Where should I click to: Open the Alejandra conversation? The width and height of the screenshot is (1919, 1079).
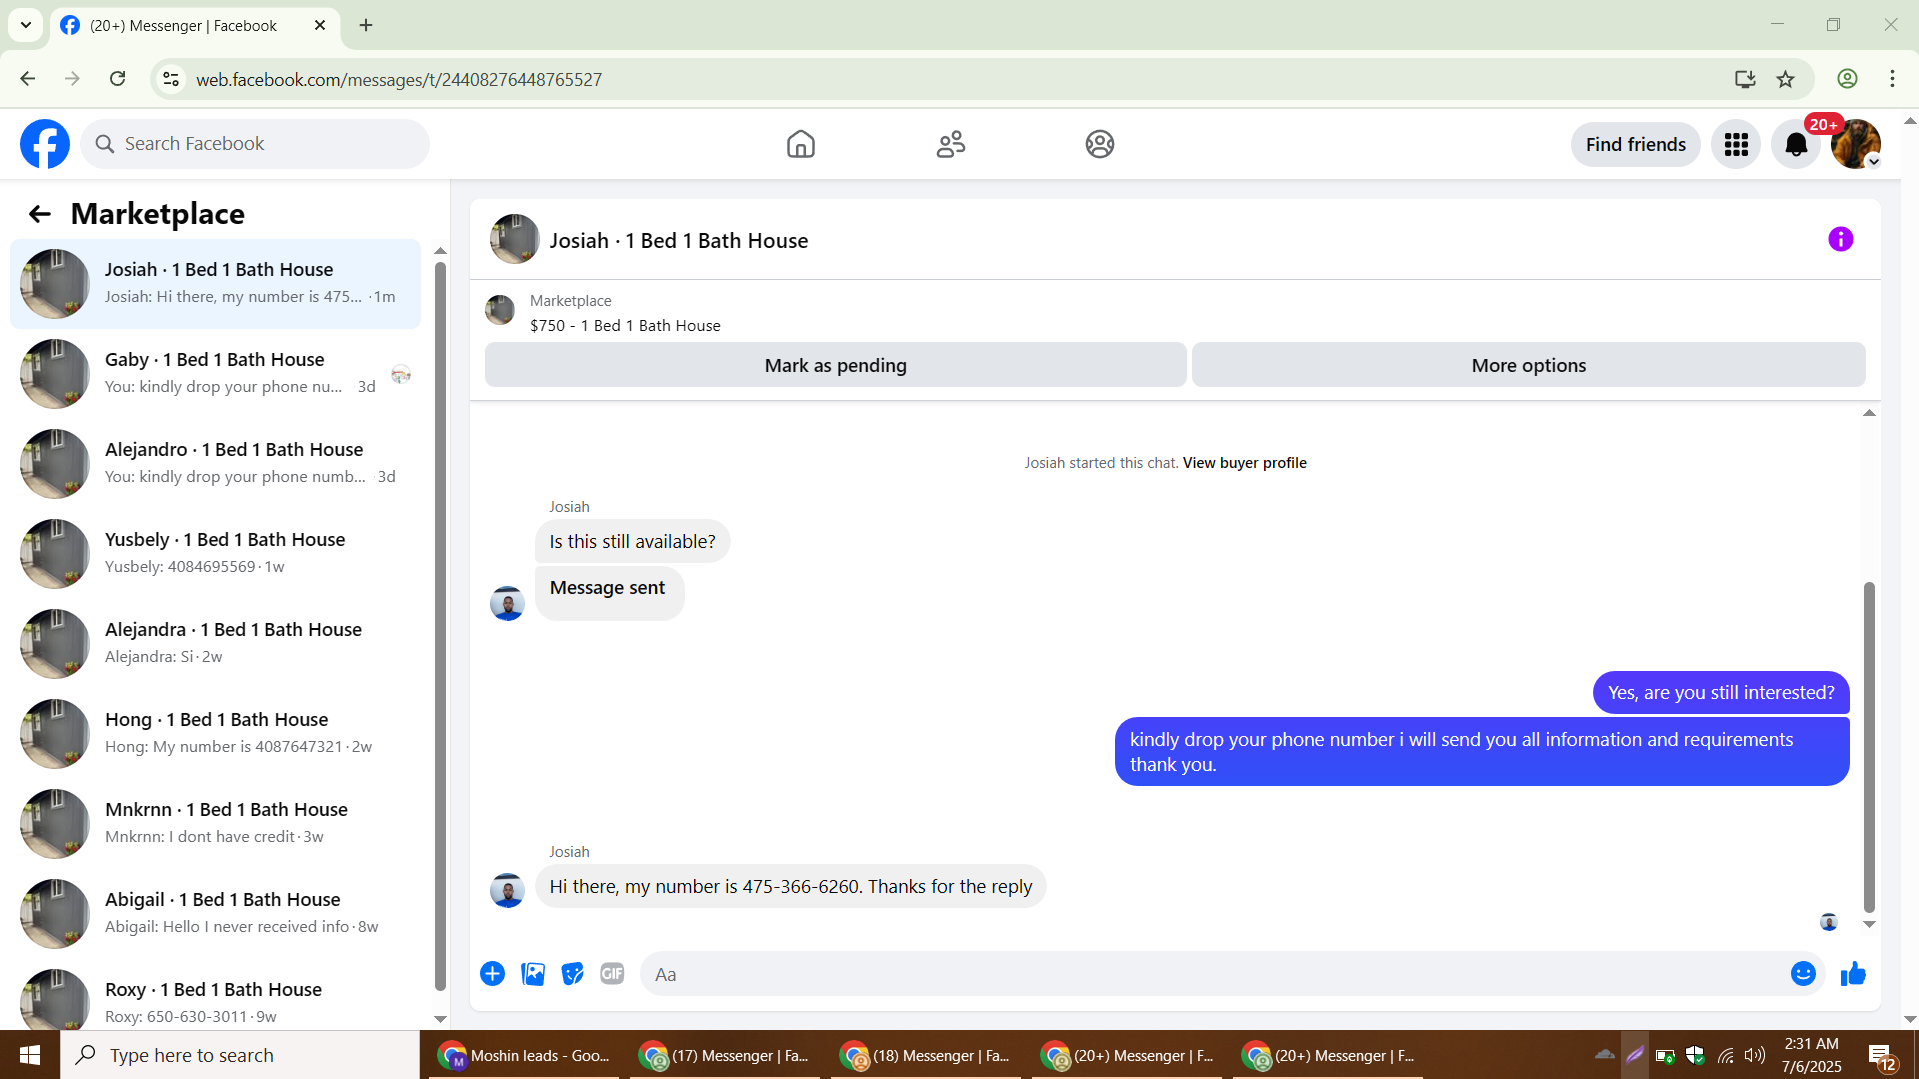[215, 644]
